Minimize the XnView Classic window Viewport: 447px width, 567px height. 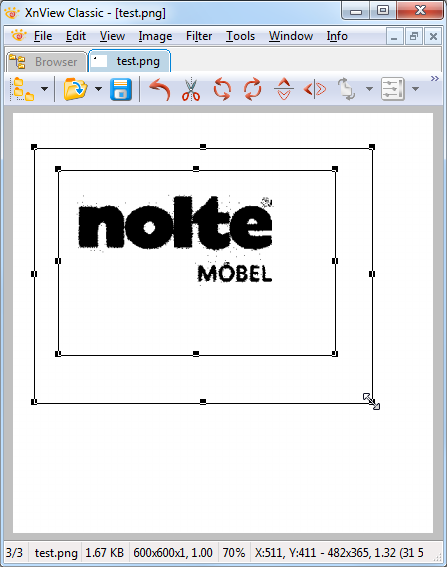pos(356,10)
